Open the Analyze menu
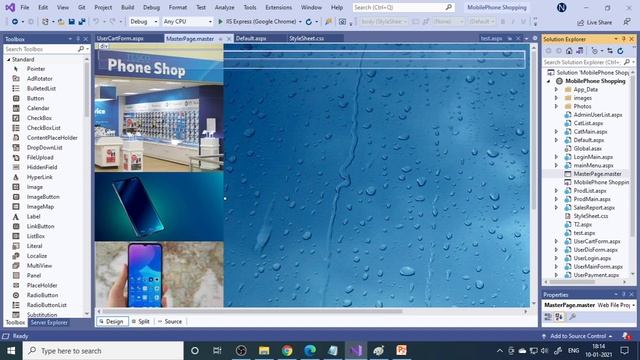The width and height of the screenshot is (640, 360). tap(224, 7)
